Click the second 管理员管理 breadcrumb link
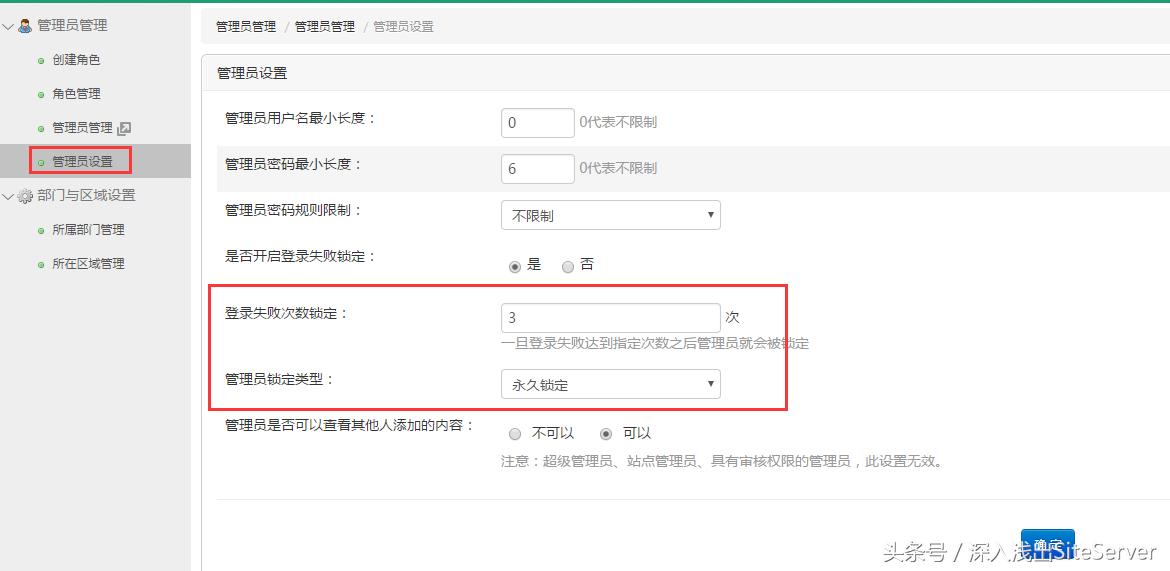 click(325, 27)
